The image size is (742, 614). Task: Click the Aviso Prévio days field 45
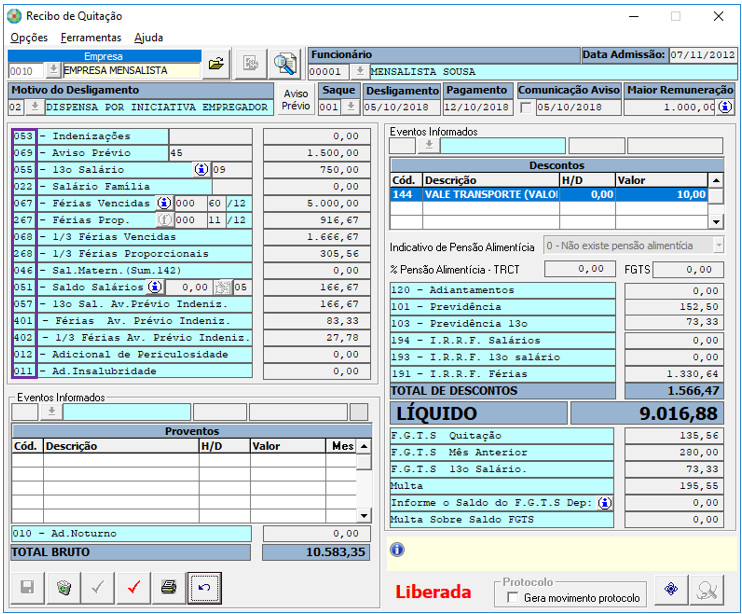(x=211, y=153)
